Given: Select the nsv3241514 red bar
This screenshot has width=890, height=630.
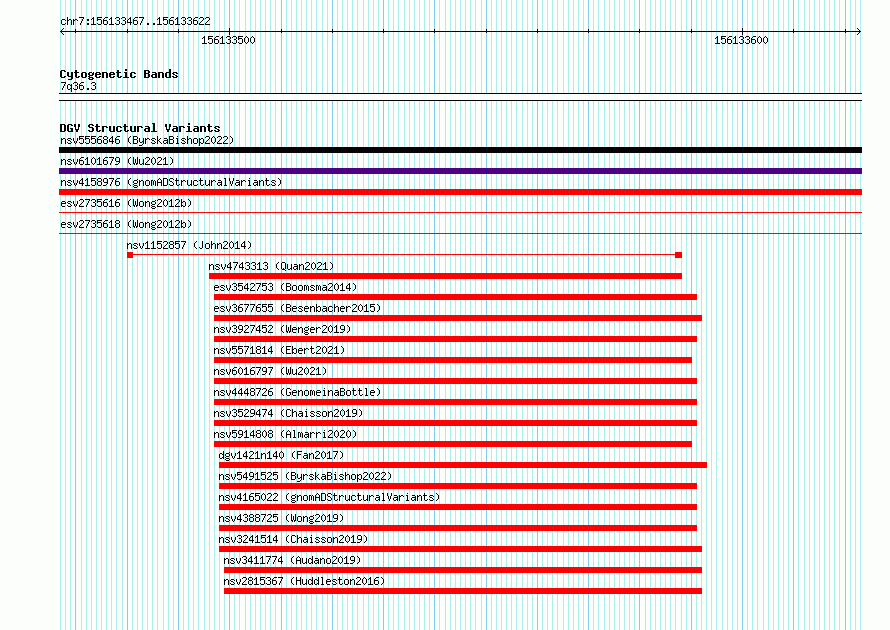Looking at the screenshot, I should click(460, 549).
